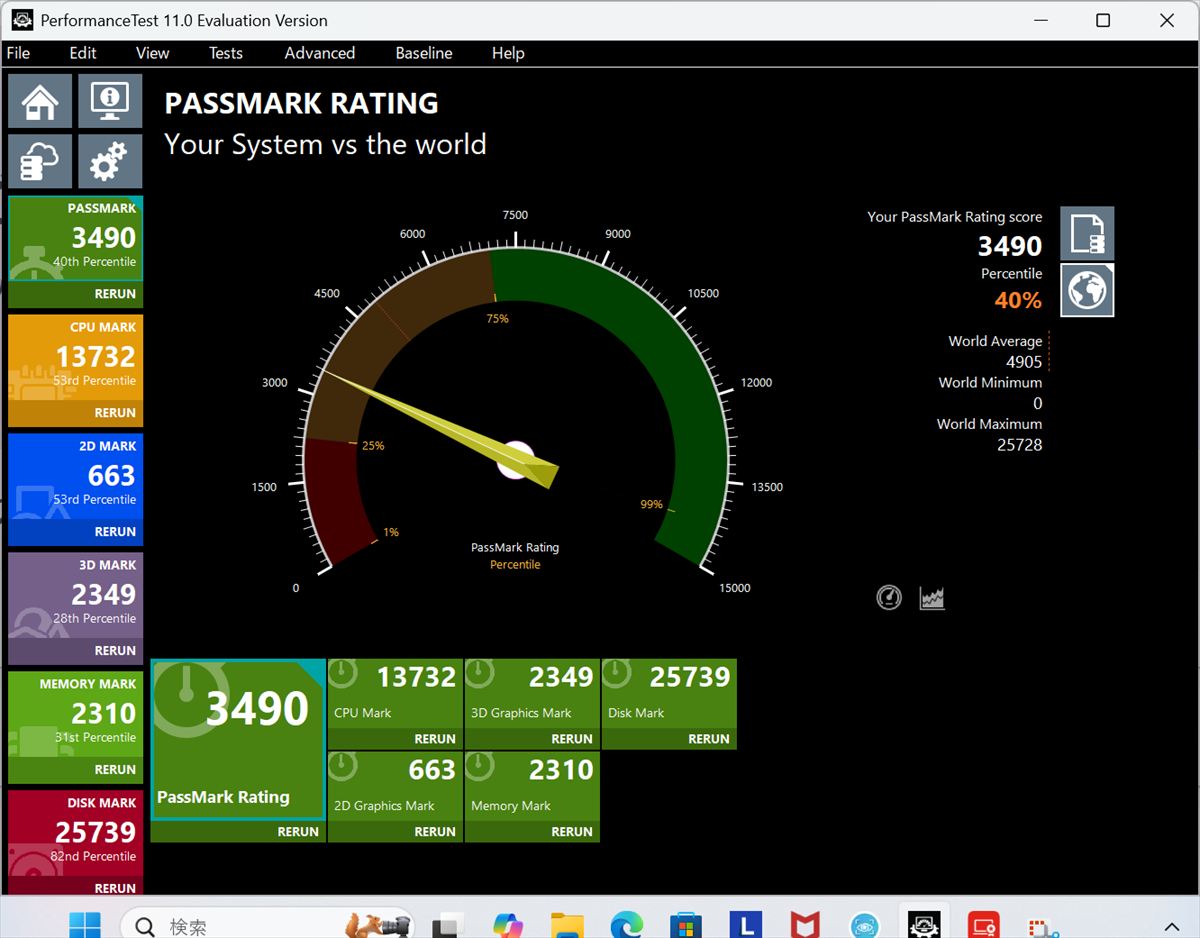The image size is (1200, 938).
Task: Open the Tests menu
Action: point(226,53)
